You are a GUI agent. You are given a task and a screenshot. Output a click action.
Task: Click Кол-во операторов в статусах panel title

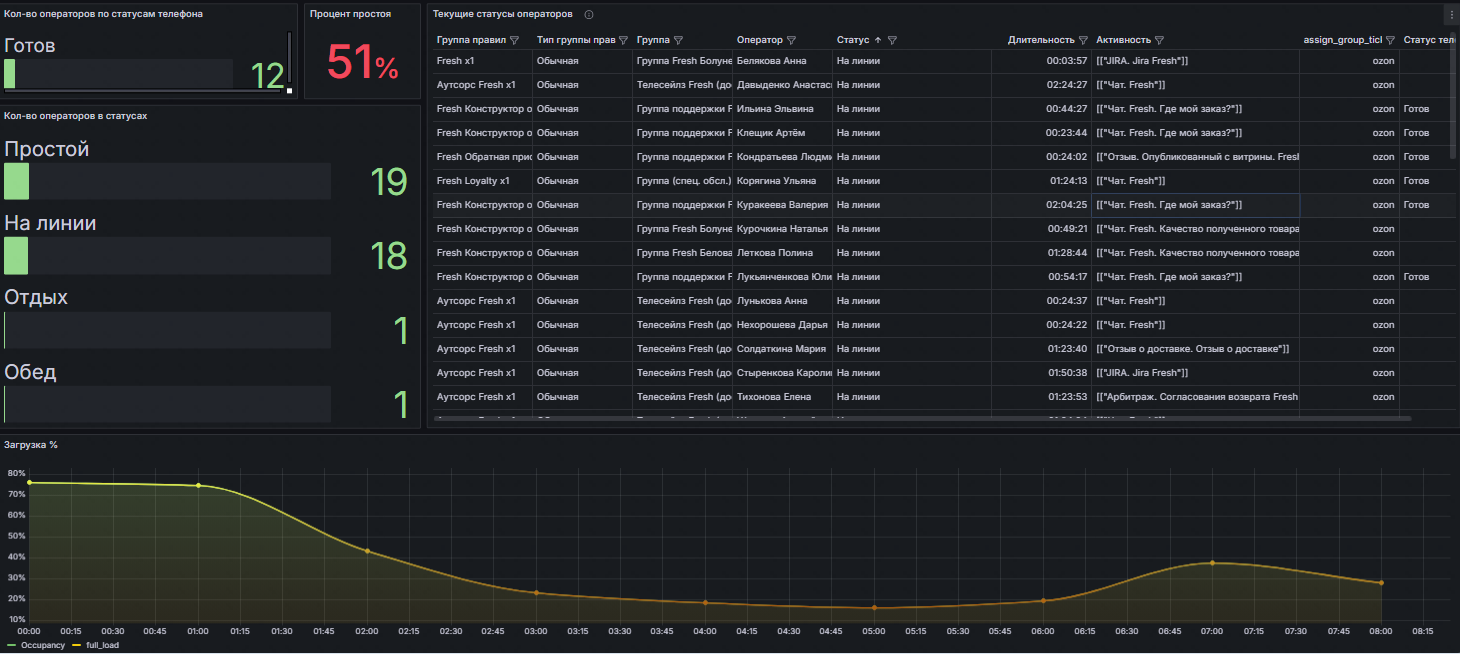tap(76, 116)
